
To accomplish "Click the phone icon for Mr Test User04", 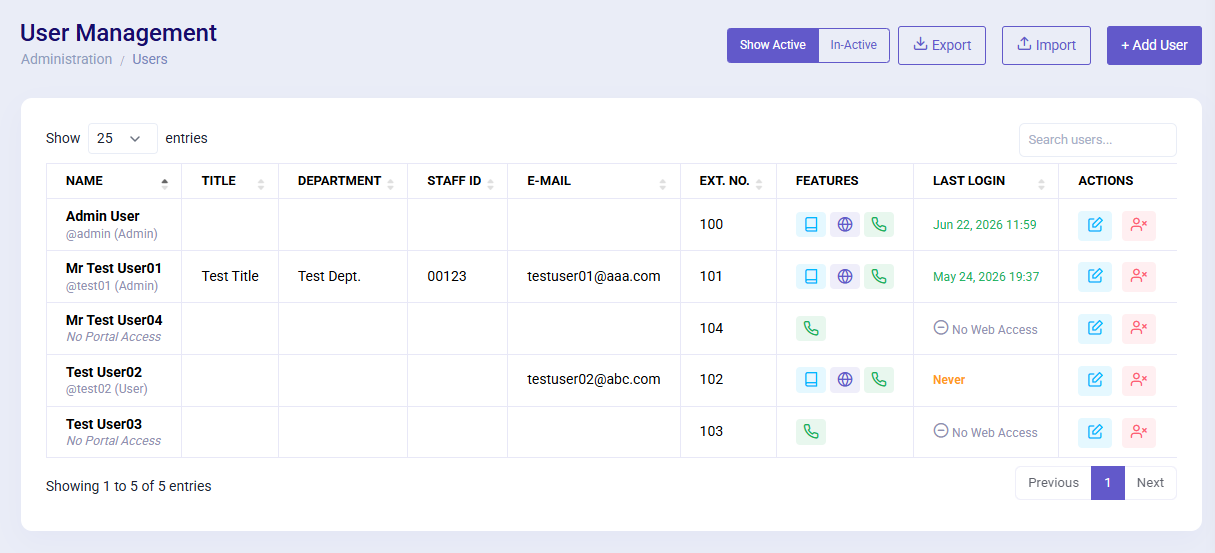I will point(811,328).
